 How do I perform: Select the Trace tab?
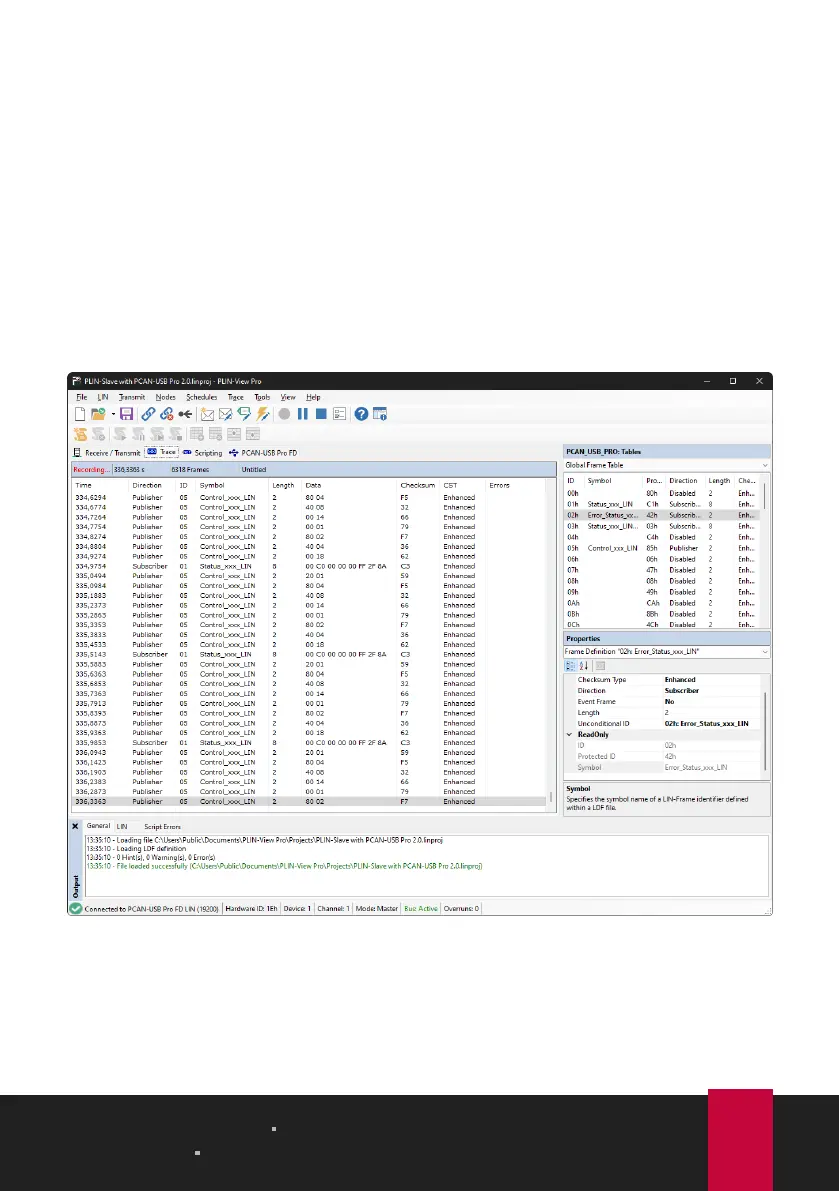(x=162, y=452)
